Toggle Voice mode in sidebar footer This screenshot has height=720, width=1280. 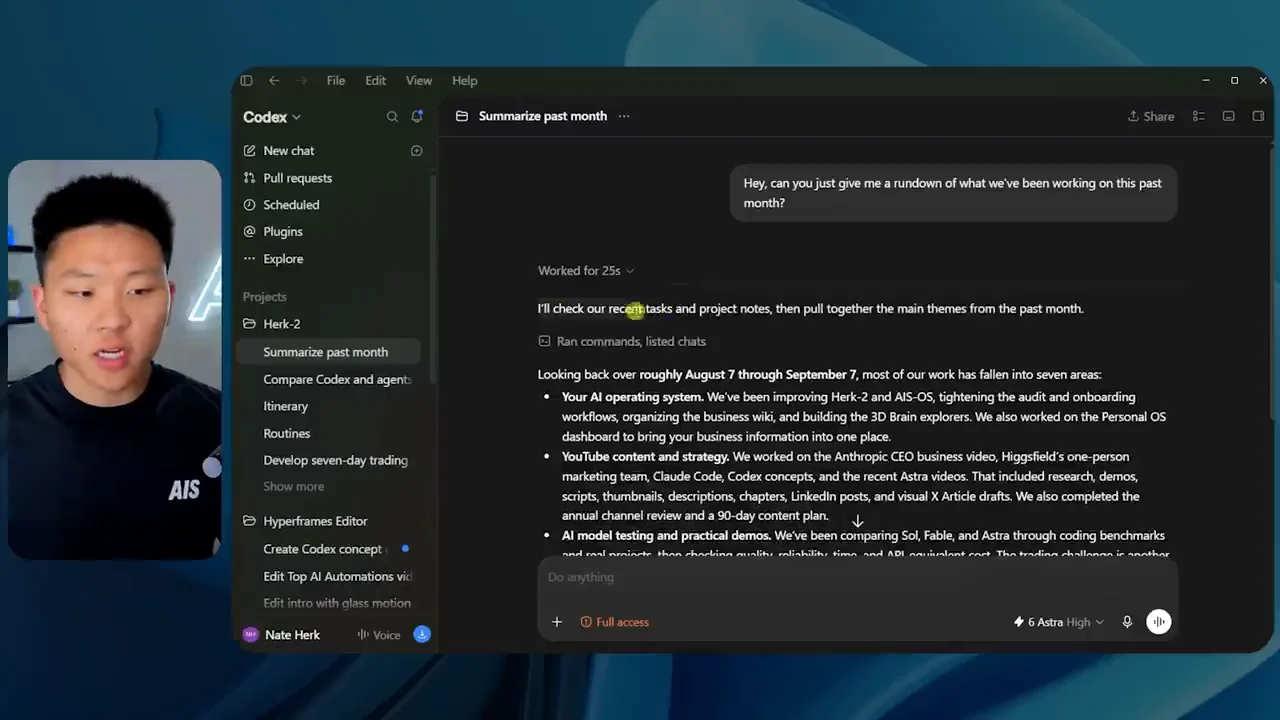[x=379, y=635]
